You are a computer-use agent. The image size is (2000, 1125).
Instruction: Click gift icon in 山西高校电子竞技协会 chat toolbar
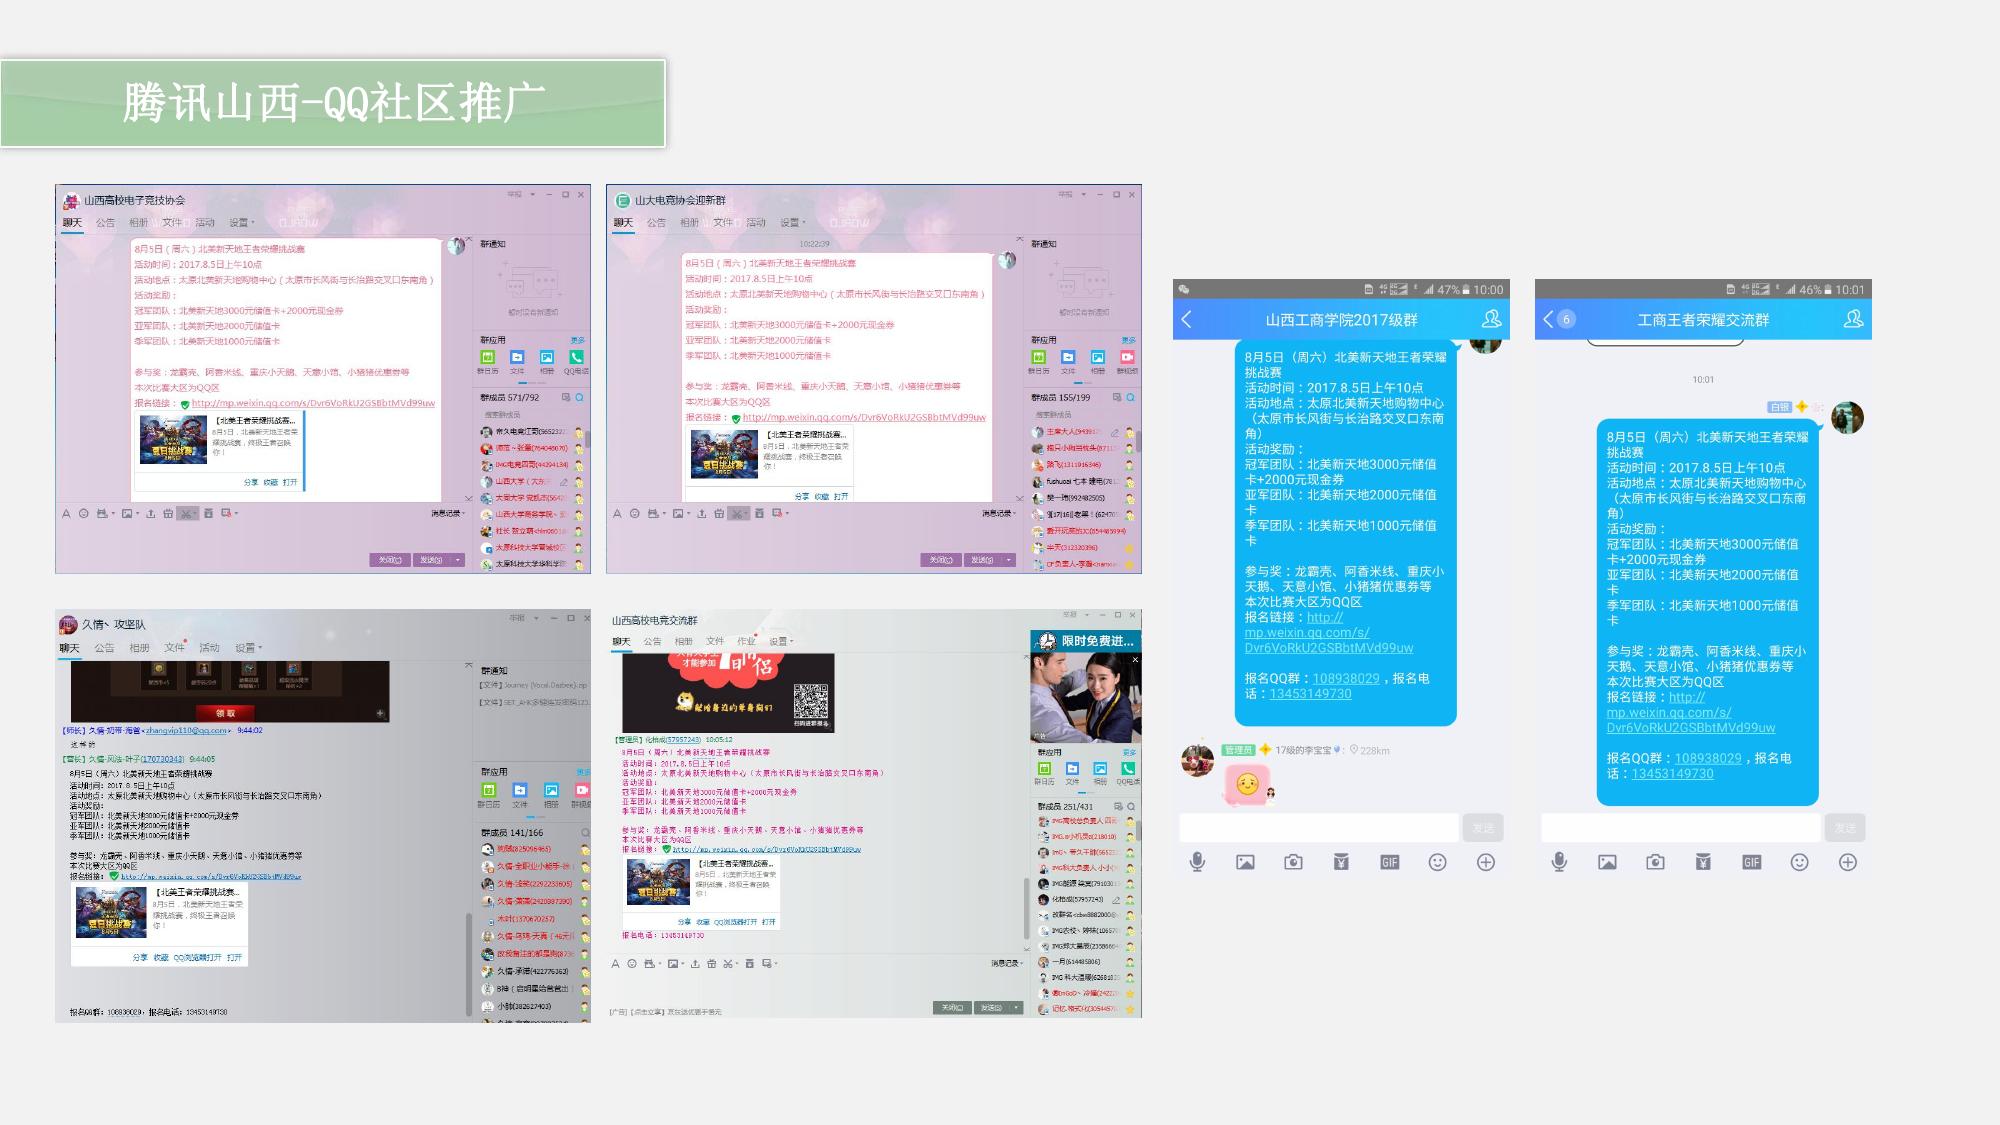tap(168, 514)
